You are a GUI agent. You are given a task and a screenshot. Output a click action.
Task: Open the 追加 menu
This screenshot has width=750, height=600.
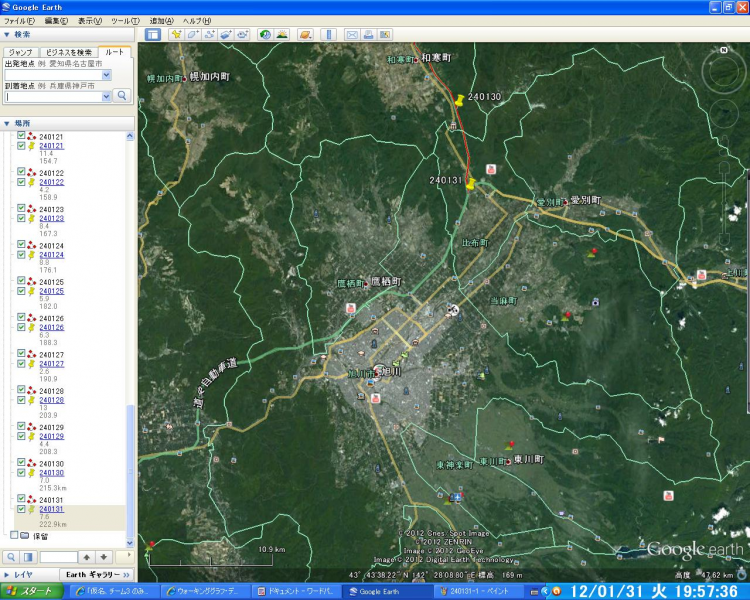click(x=162, y=21)
